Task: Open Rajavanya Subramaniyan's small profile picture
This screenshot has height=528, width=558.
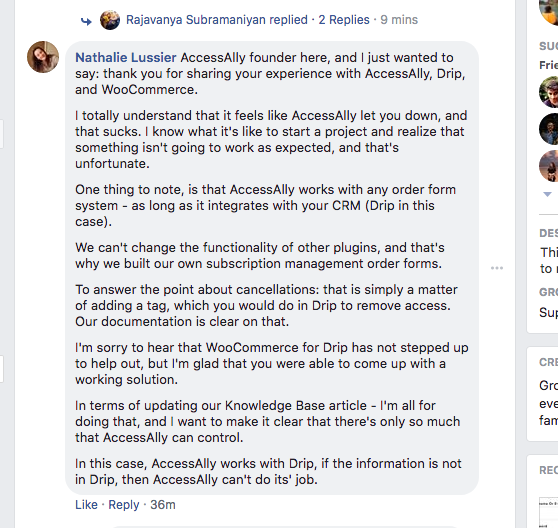Action: pos(110,20)
